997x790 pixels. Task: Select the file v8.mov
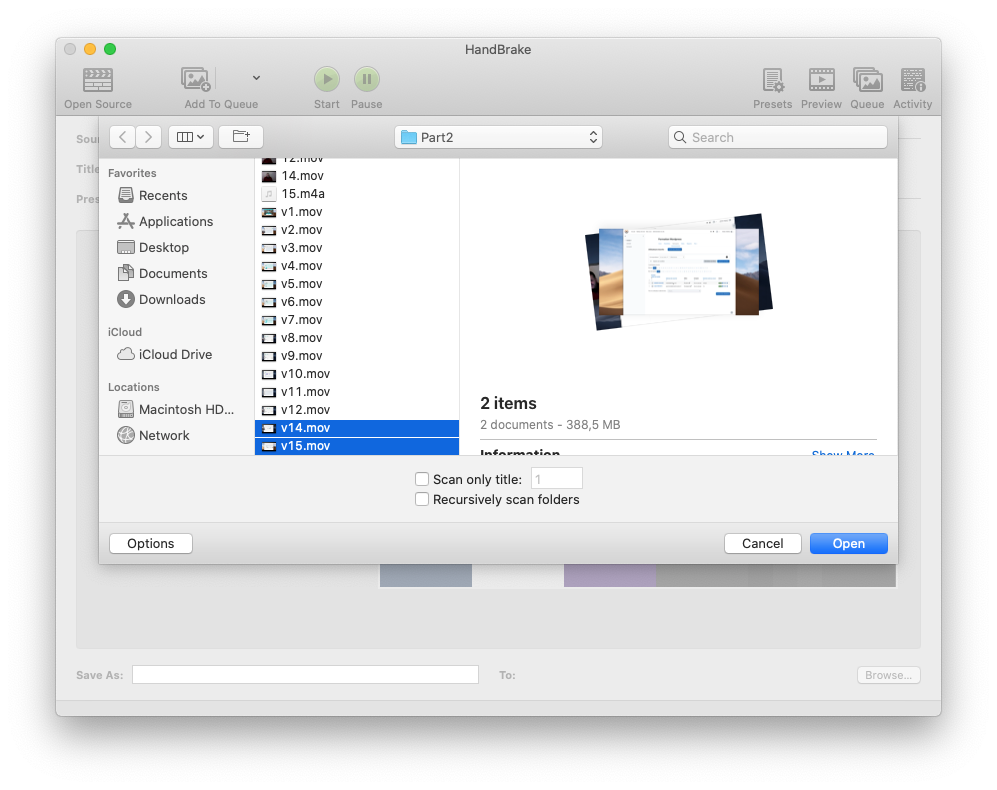[357, 338]
